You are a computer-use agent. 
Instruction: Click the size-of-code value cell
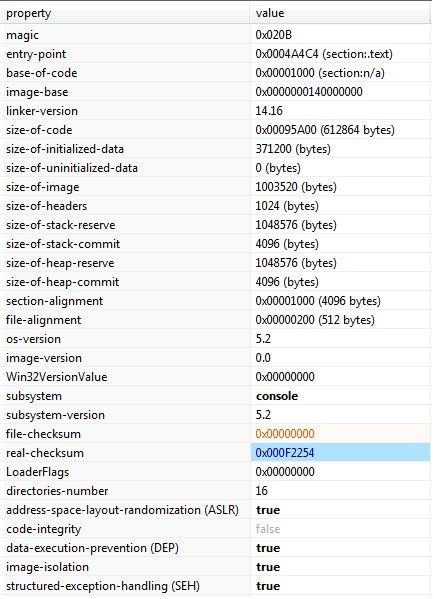pyautogui.click(x=341, y=130)
